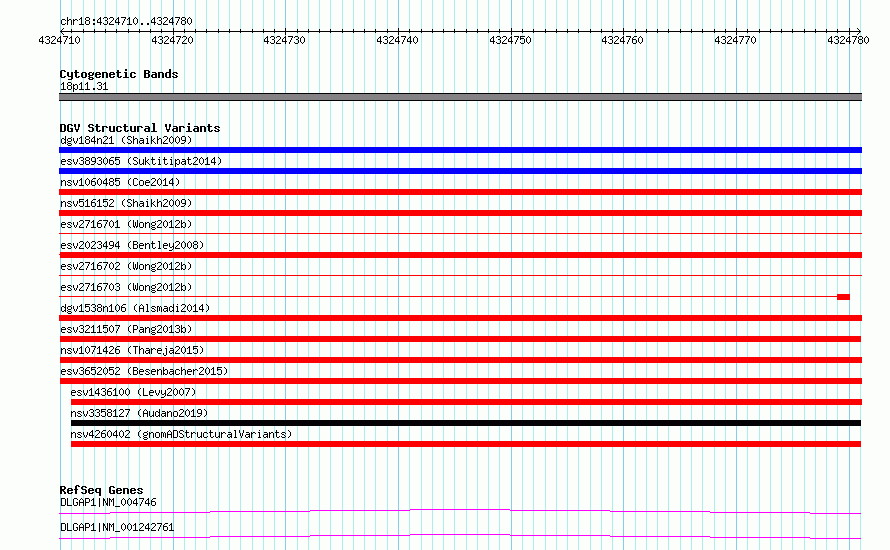Select the 18p11.31 band label

(84, 86)
